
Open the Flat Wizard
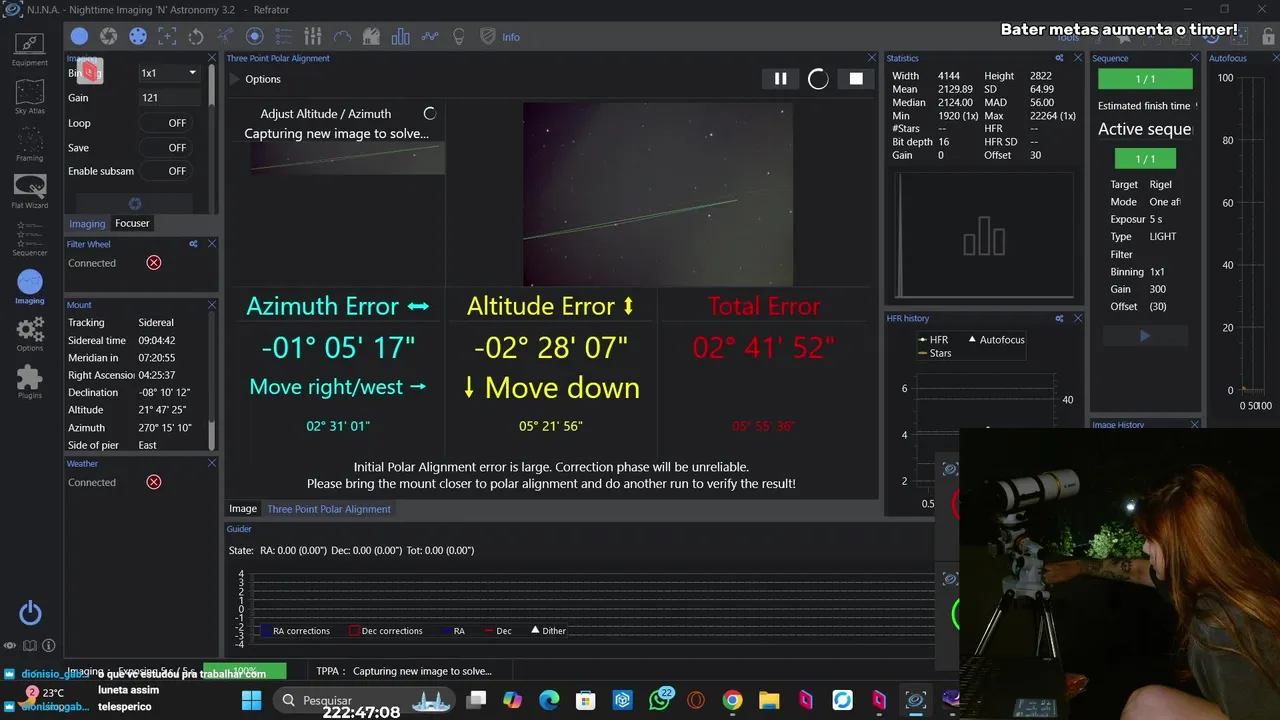(x=30, y=191)
